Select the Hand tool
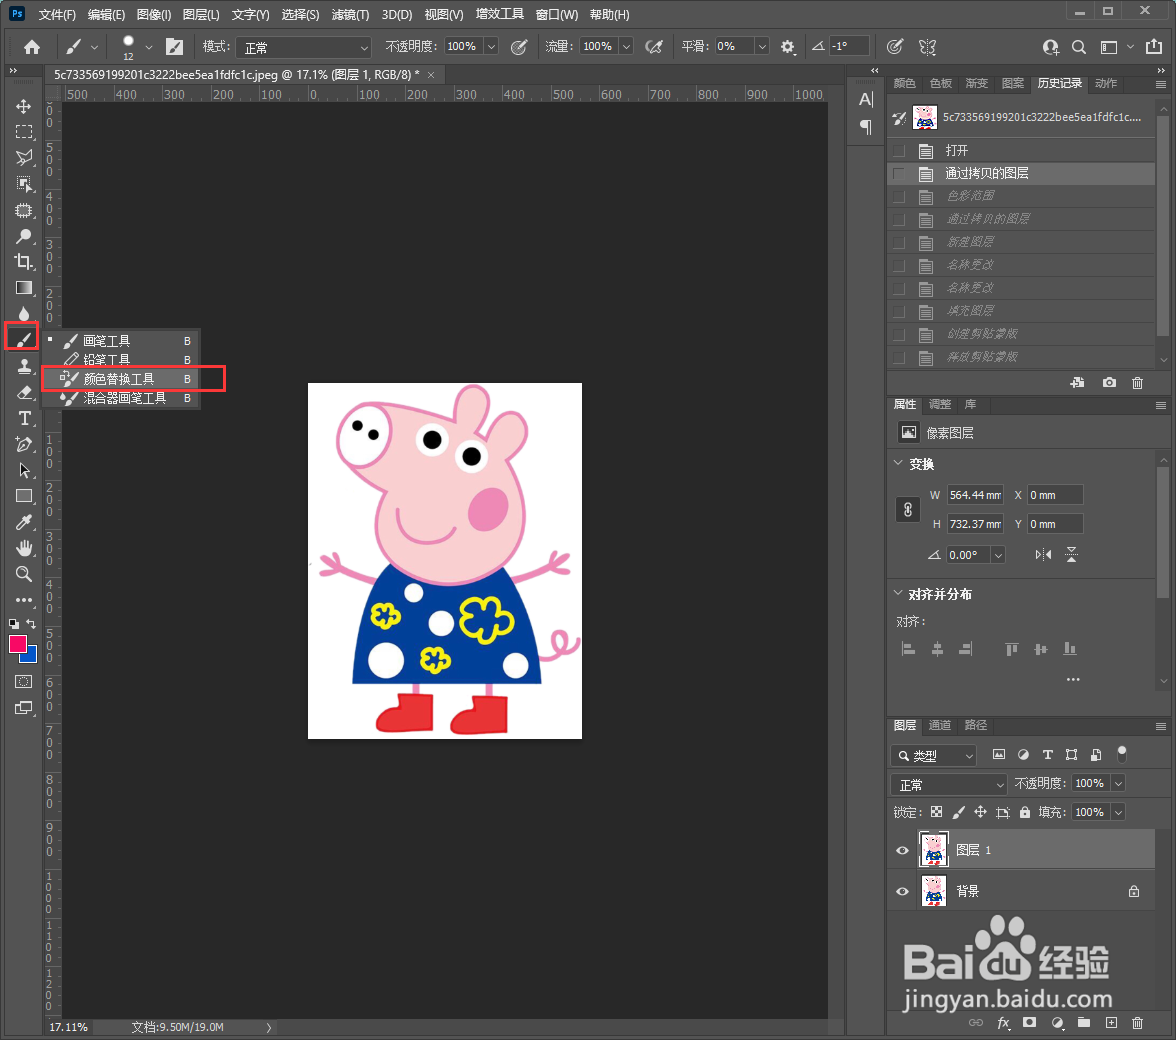The width and height of the screenshot is (1176, 1040). point(24,548)
